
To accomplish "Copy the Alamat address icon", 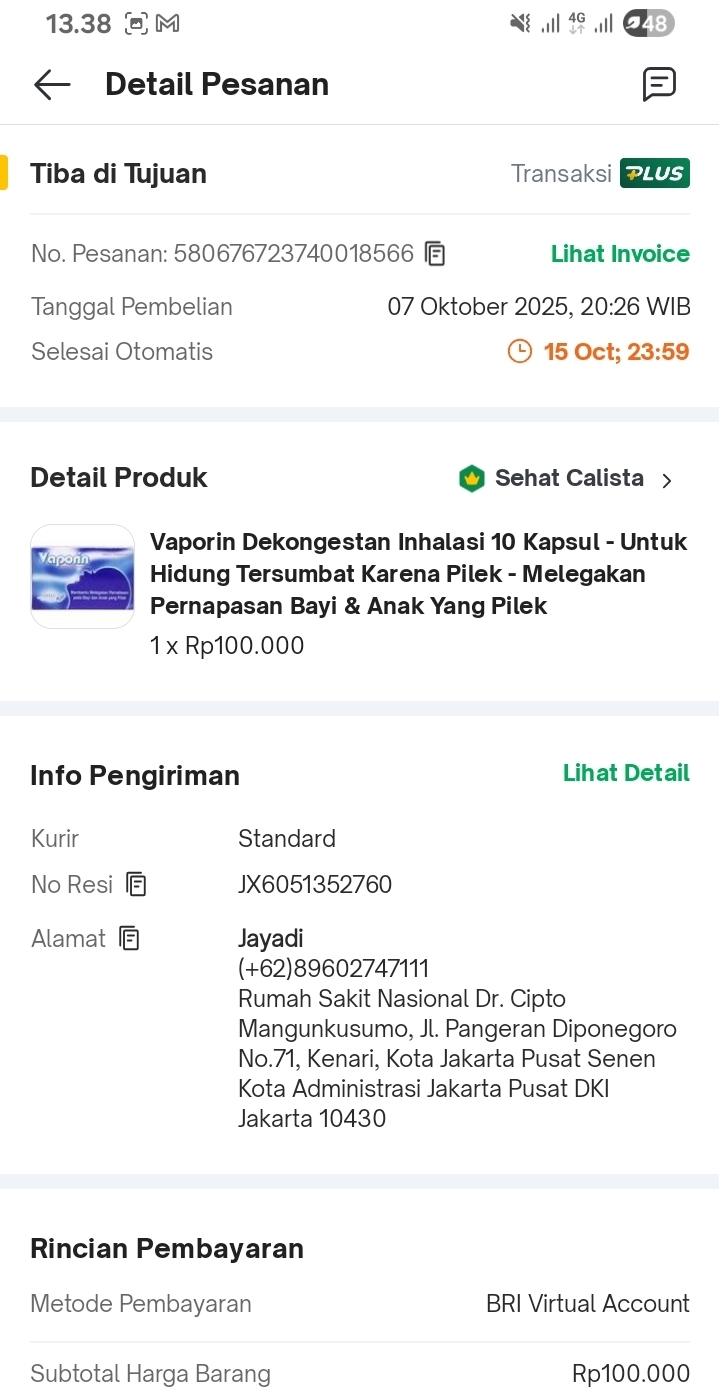I will [129, 938].
